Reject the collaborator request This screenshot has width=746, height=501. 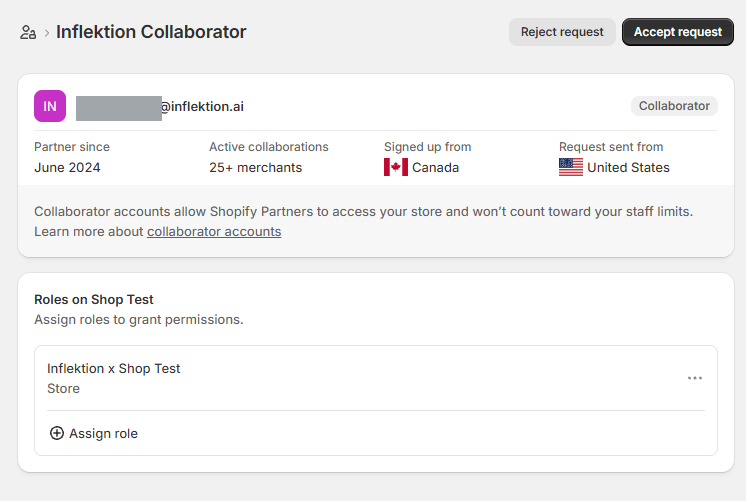point(562,32)
